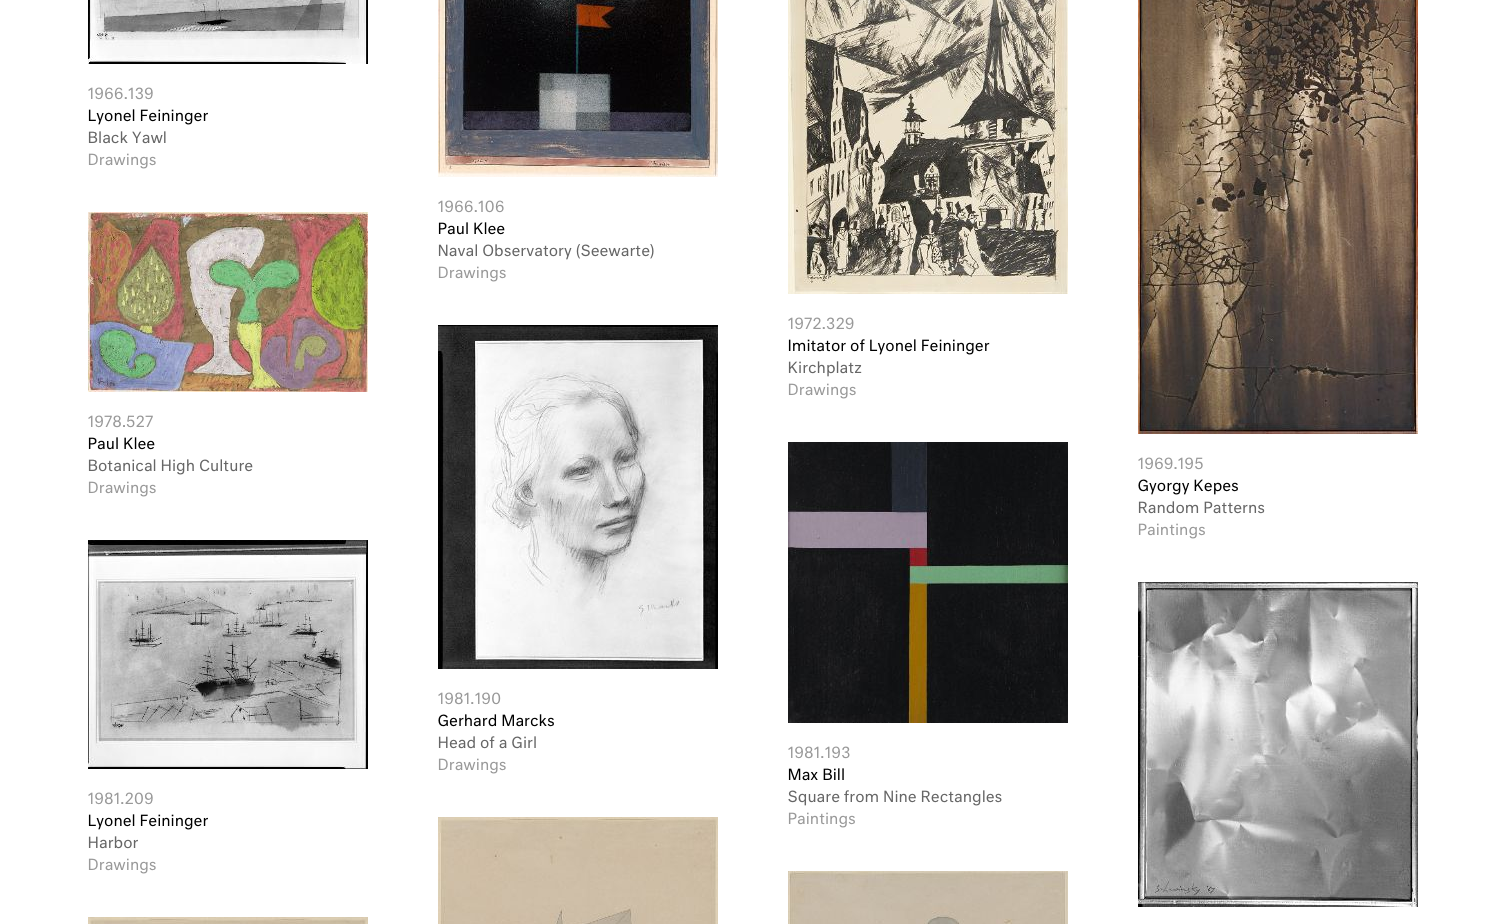1507x924 pixels.
Task: Click object number 1981.193
Action: click(818, 753)
